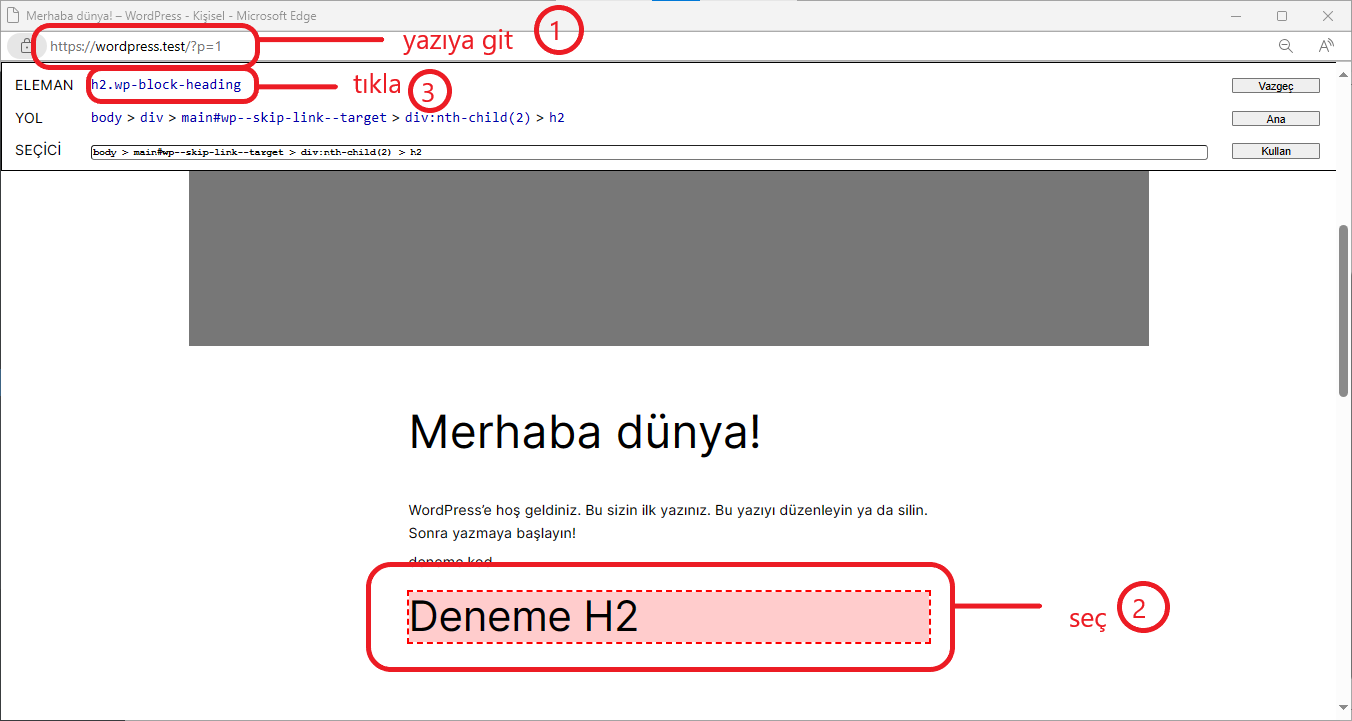Minimize the Edge window
This screenshot has width=1352, height=721.
click(x=1236, y=16)
